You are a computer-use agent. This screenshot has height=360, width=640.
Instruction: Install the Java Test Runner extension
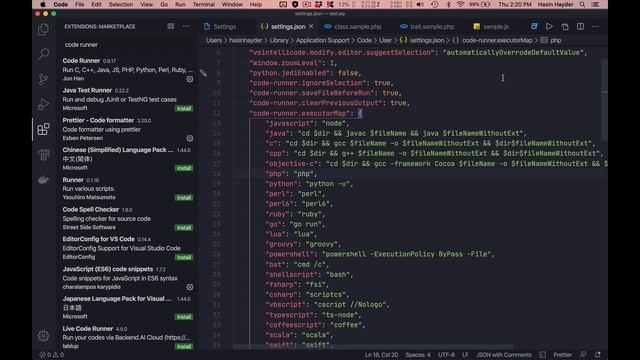184,109
